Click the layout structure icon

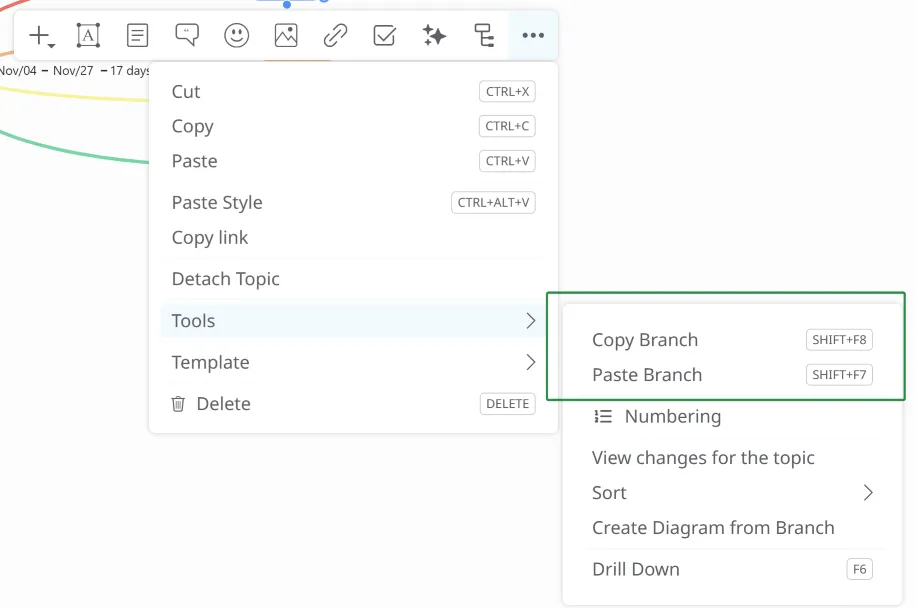pos(484,36)
